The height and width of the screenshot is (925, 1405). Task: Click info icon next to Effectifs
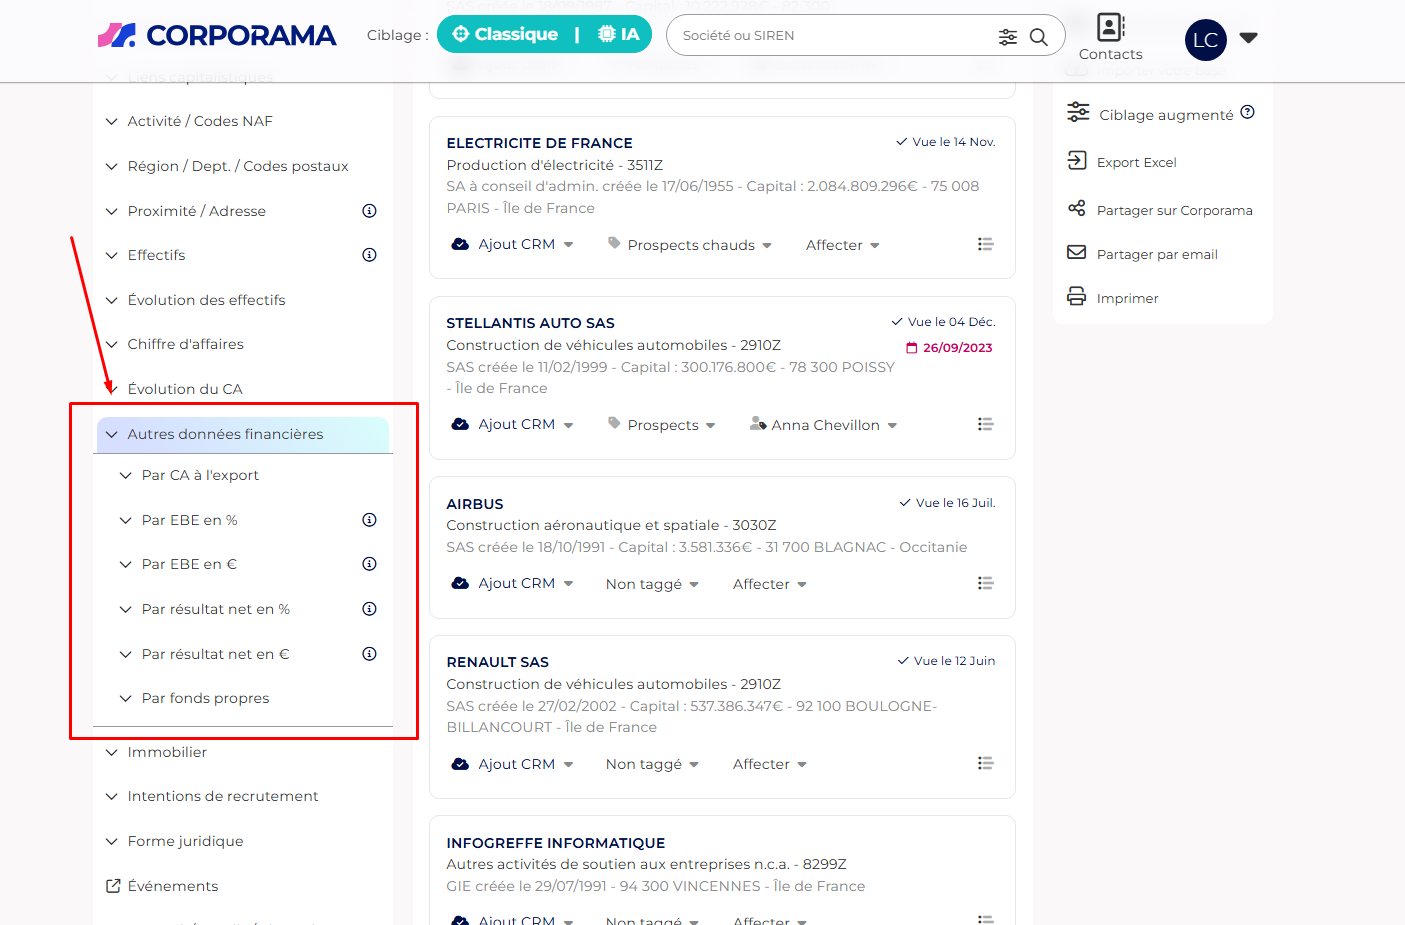point(369,255)
